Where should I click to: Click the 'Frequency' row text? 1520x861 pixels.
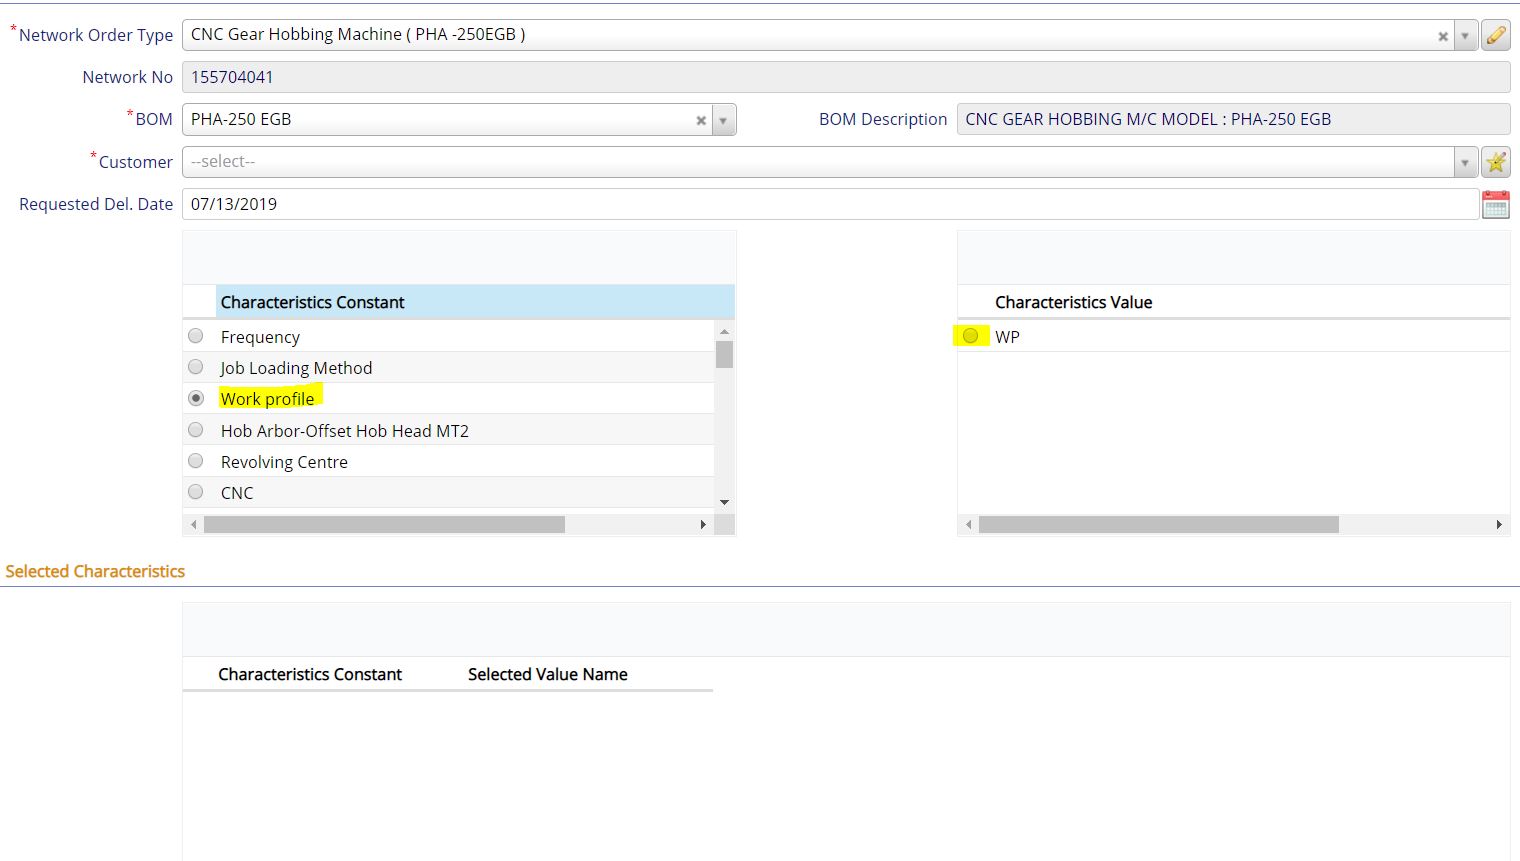[260, 337]
